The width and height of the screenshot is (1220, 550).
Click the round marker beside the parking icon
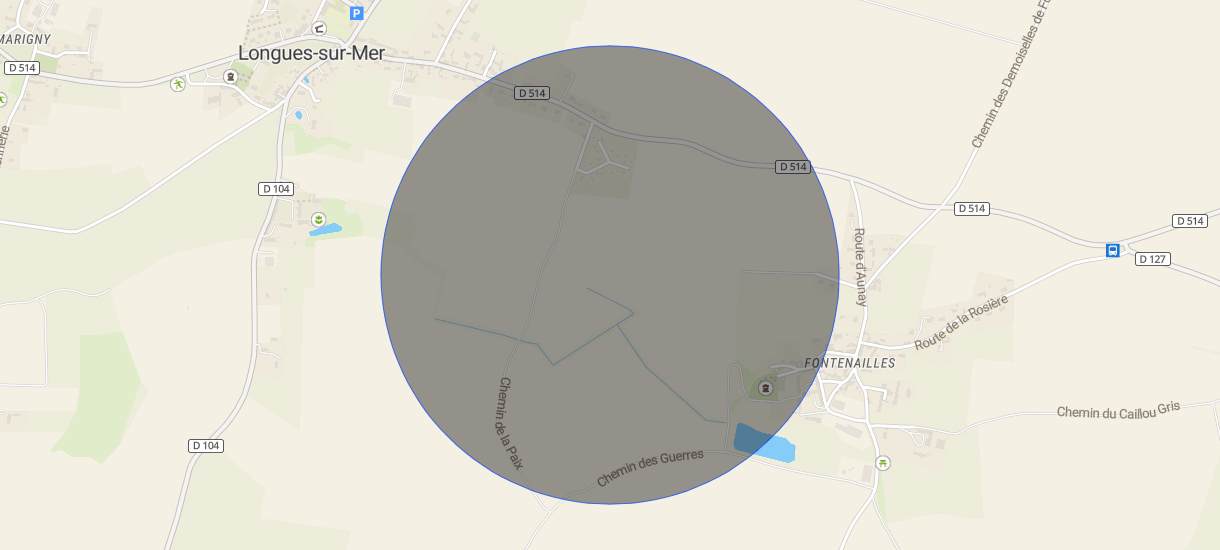pos(319,27)
